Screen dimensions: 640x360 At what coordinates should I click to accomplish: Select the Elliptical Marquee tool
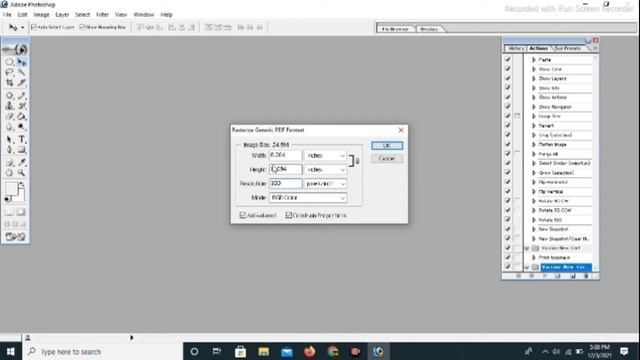coord(9,62)
